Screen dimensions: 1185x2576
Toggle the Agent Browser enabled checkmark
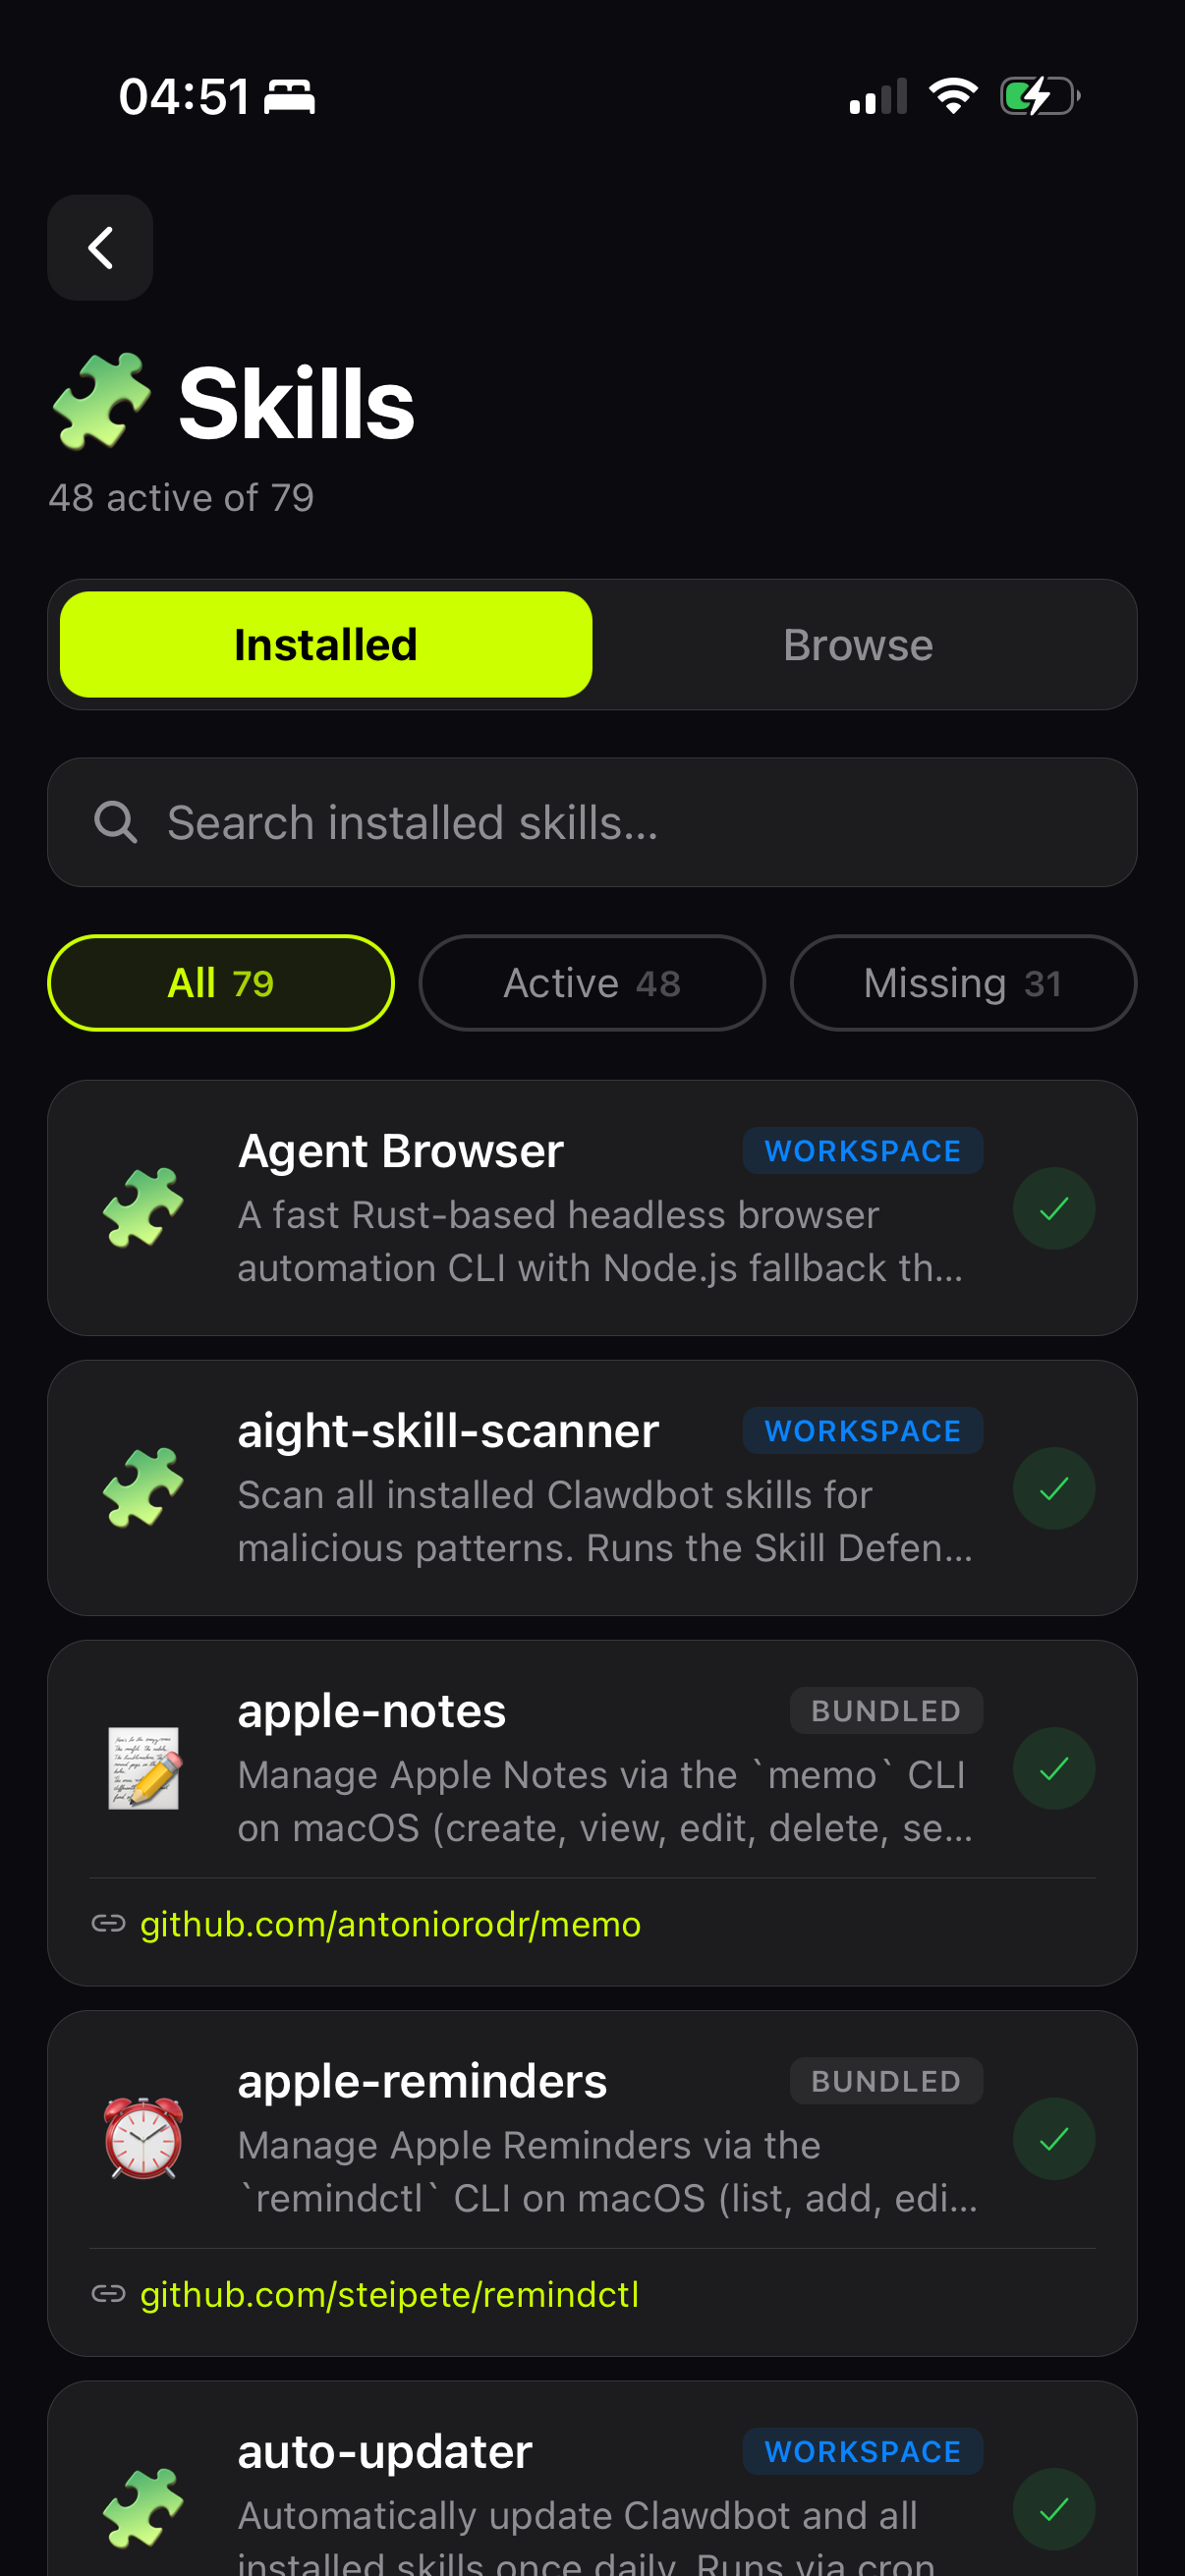tap(1053, 1208)
